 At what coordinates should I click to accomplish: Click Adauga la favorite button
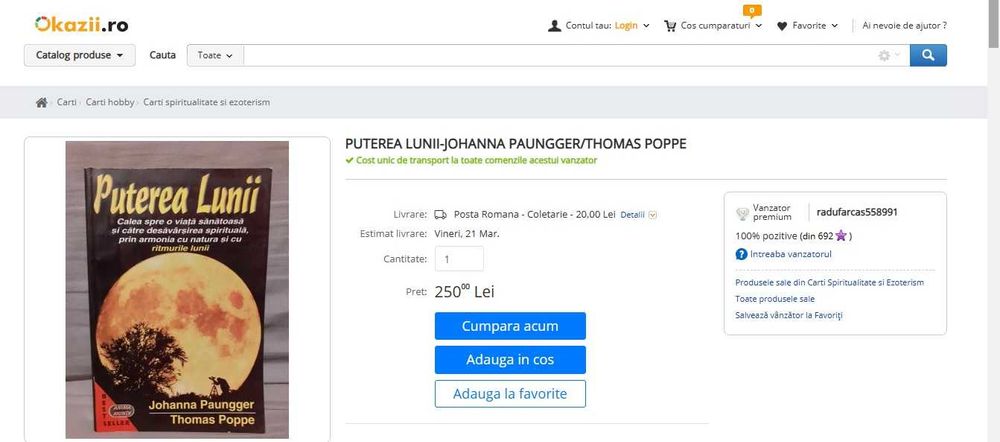[x=510, y=394]
